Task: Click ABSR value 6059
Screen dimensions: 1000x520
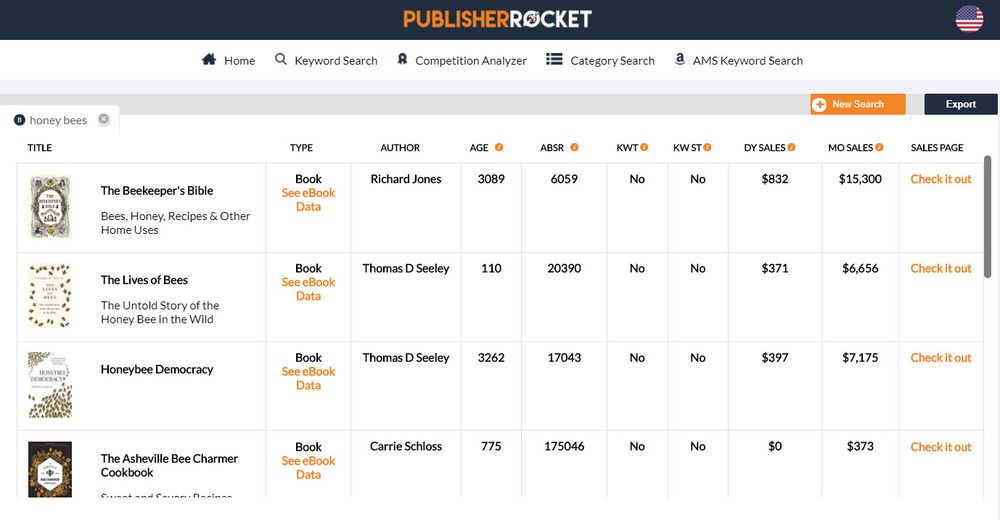Action: (x=564, y=179)
